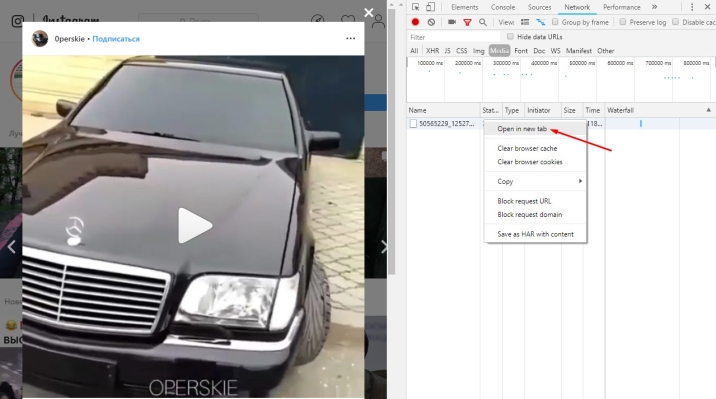
Task: Clear the network log icon
Action: point(431,22)
